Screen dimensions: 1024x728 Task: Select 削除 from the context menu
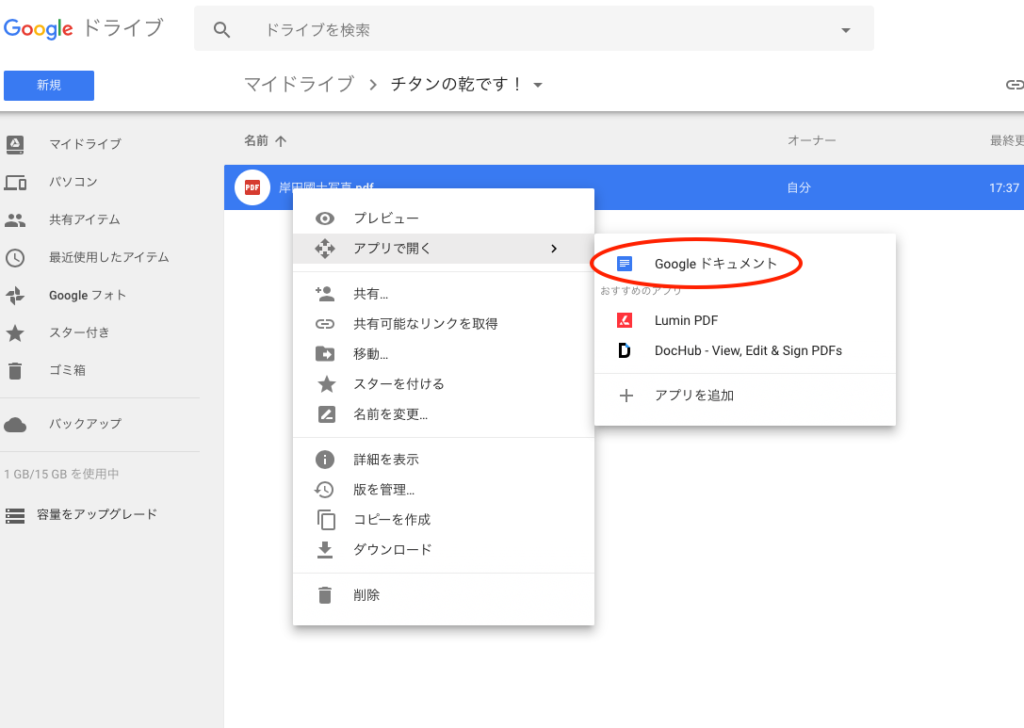tap(366, 595)
